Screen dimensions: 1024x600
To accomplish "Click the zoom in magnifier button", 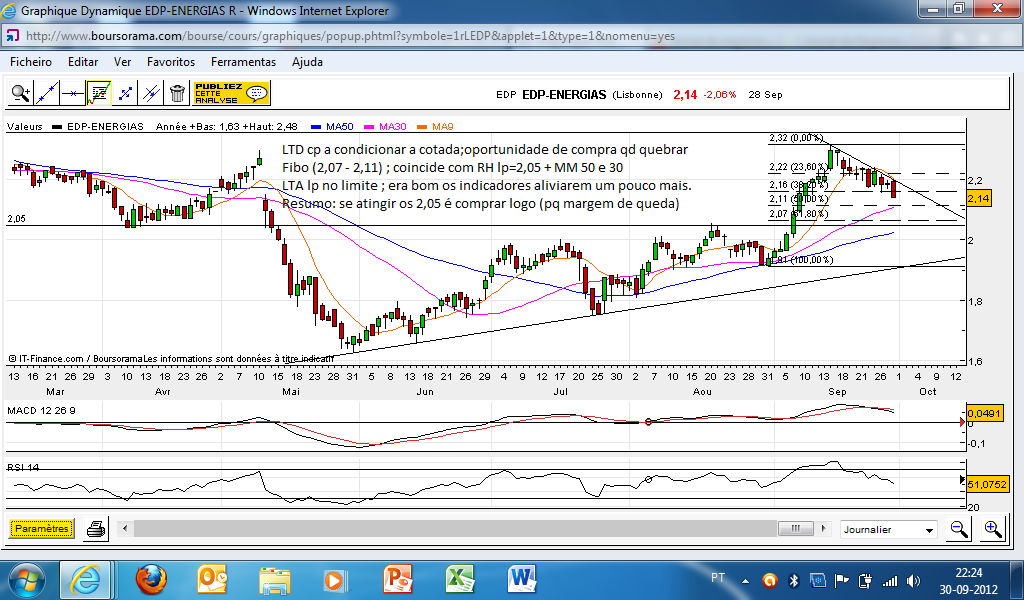I will point(993,529).
